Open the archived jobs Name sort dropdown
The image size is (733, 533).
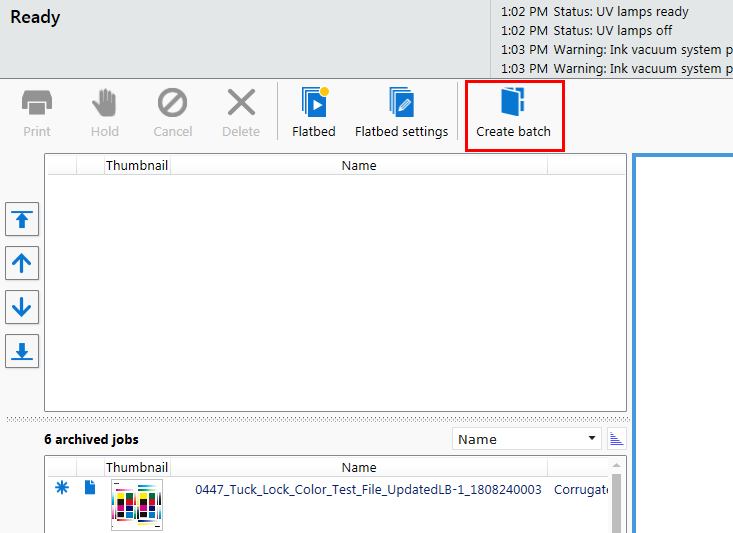pyautogui.click(x=527, y=439)
